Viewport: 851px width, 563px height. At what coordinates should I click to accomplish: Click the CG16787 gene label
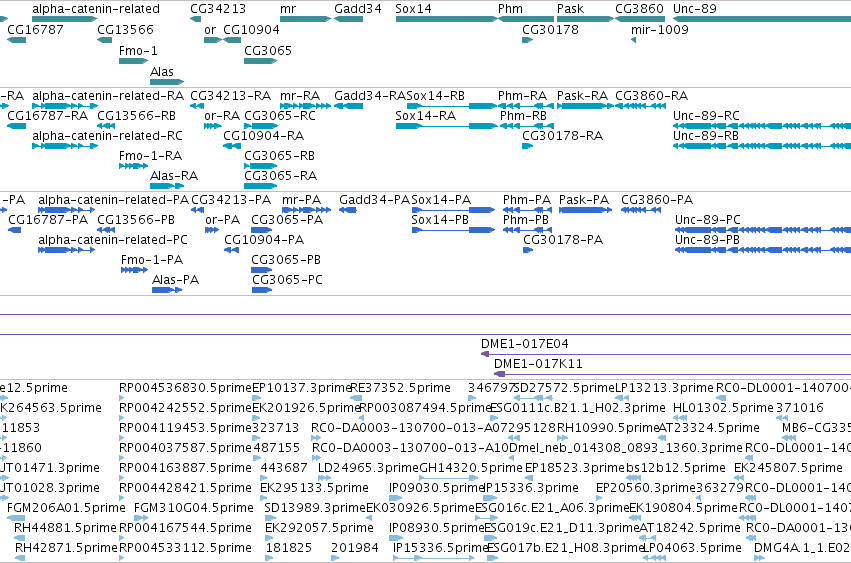point(35,29)
